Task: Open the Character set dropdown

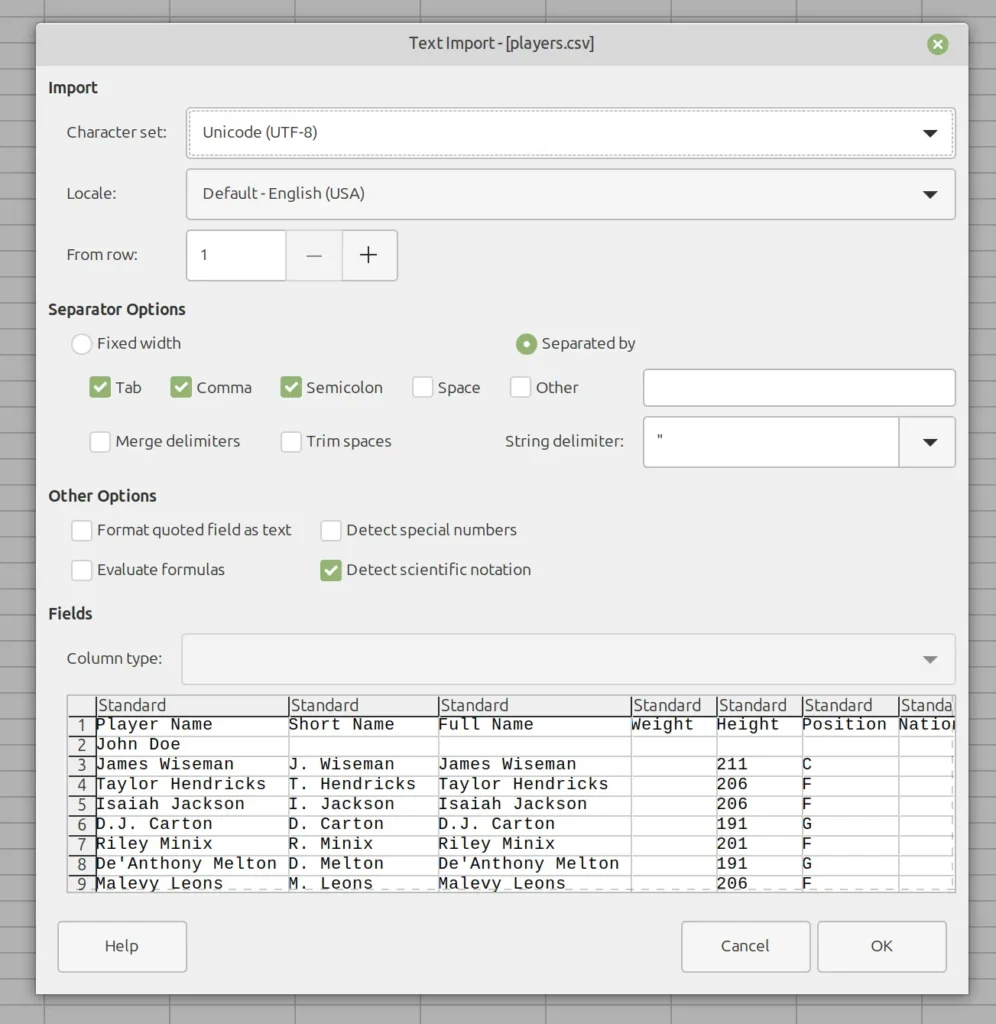Action: click(570, 133)
